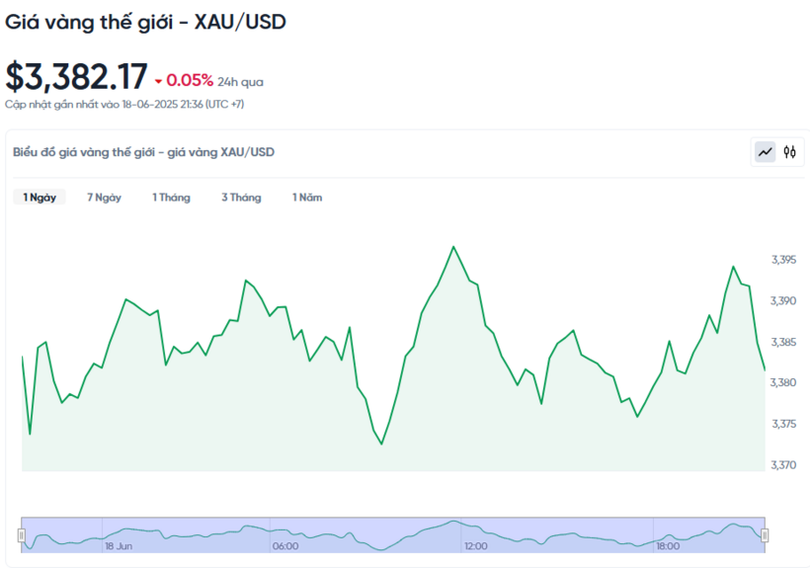Grab the right handle of range navigator

pos(765,536)
